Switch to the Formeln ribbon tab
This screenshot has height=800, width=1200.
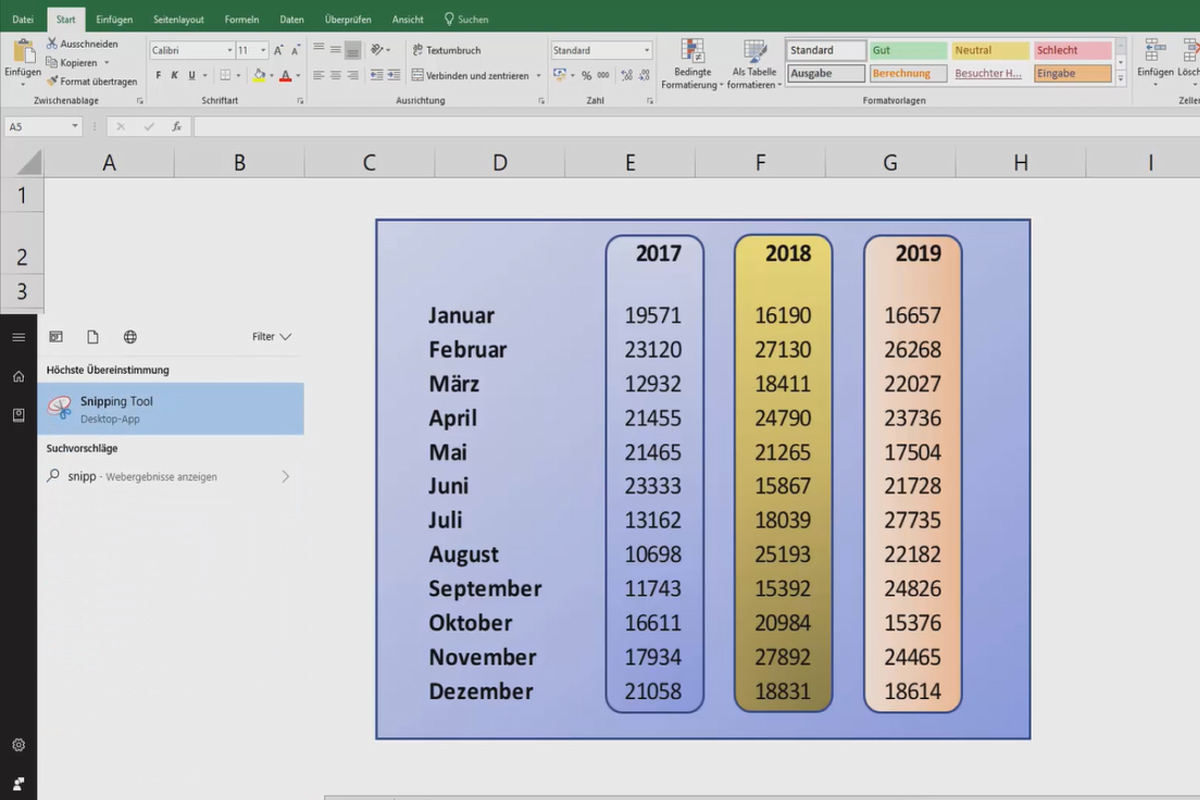pyautogui.click(x=243, y=18)
